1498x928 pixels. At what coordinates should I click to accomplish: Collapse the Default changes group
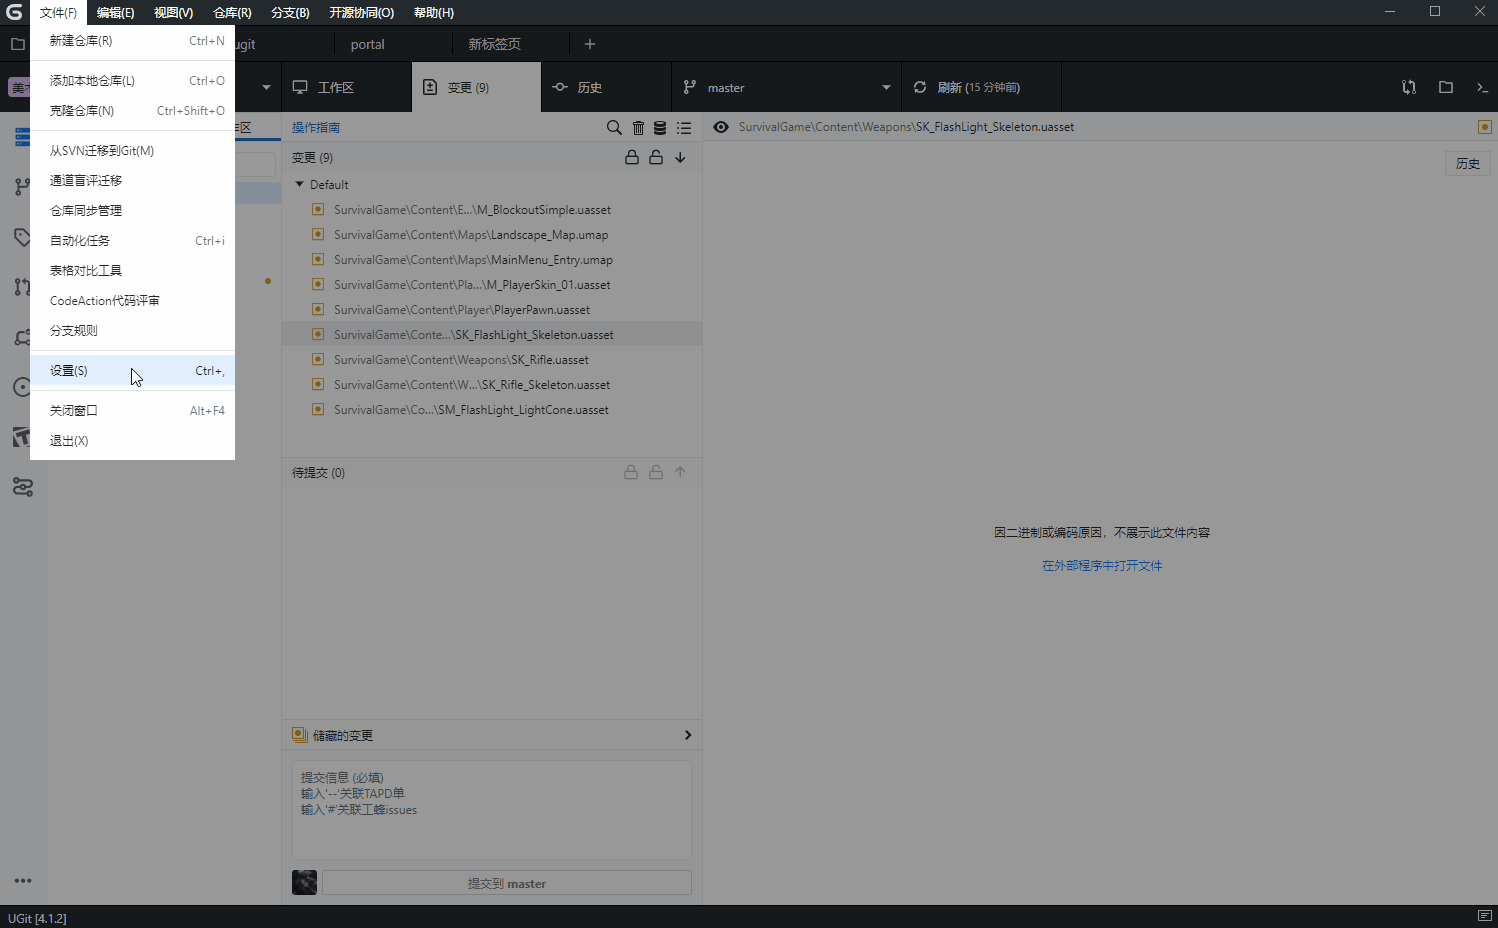click(x=299, y=184)
